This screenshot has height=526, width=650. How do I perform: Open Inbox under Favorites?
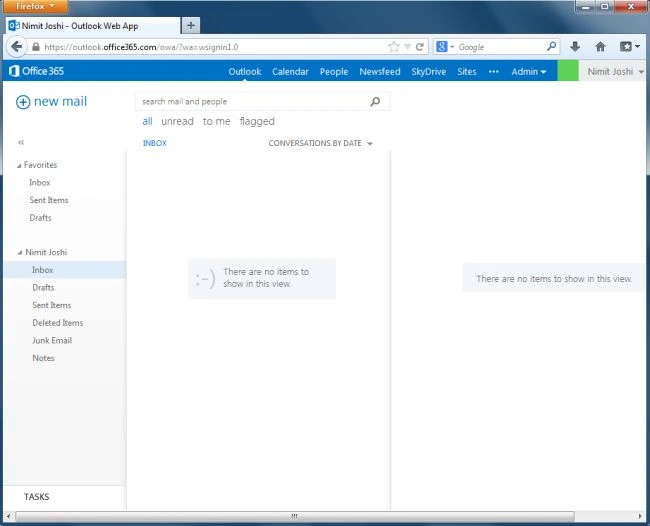40,183
